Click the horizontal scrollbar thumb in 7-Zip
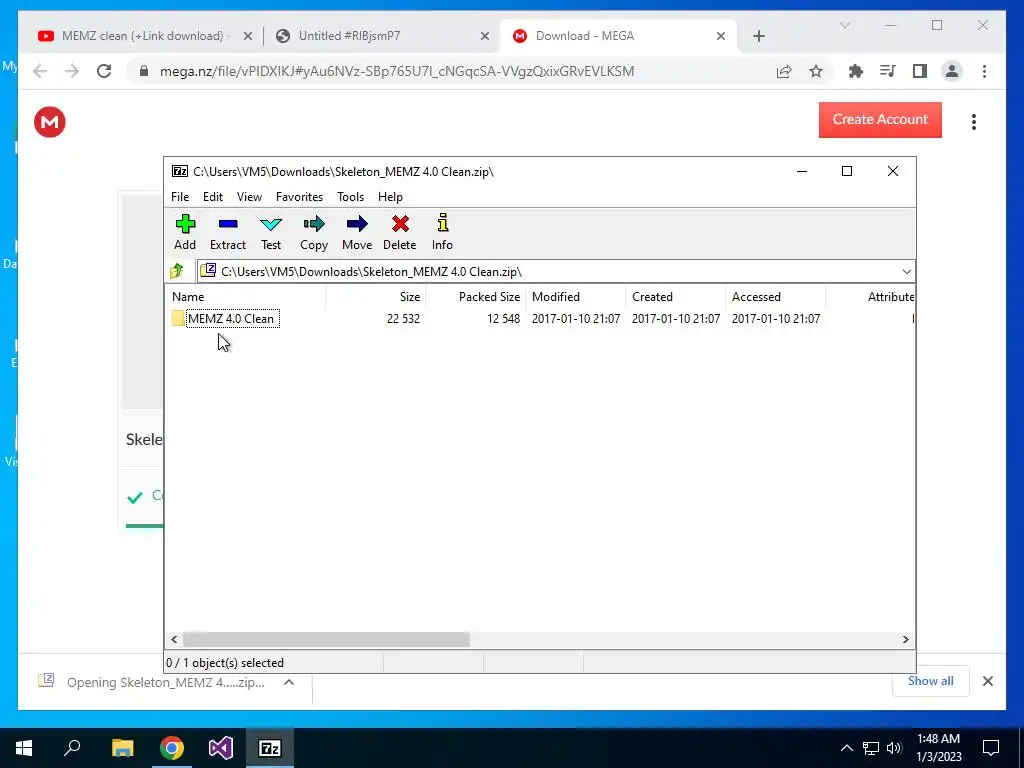This screenshot has height=768, width=1024. click(x=326, y=639)
